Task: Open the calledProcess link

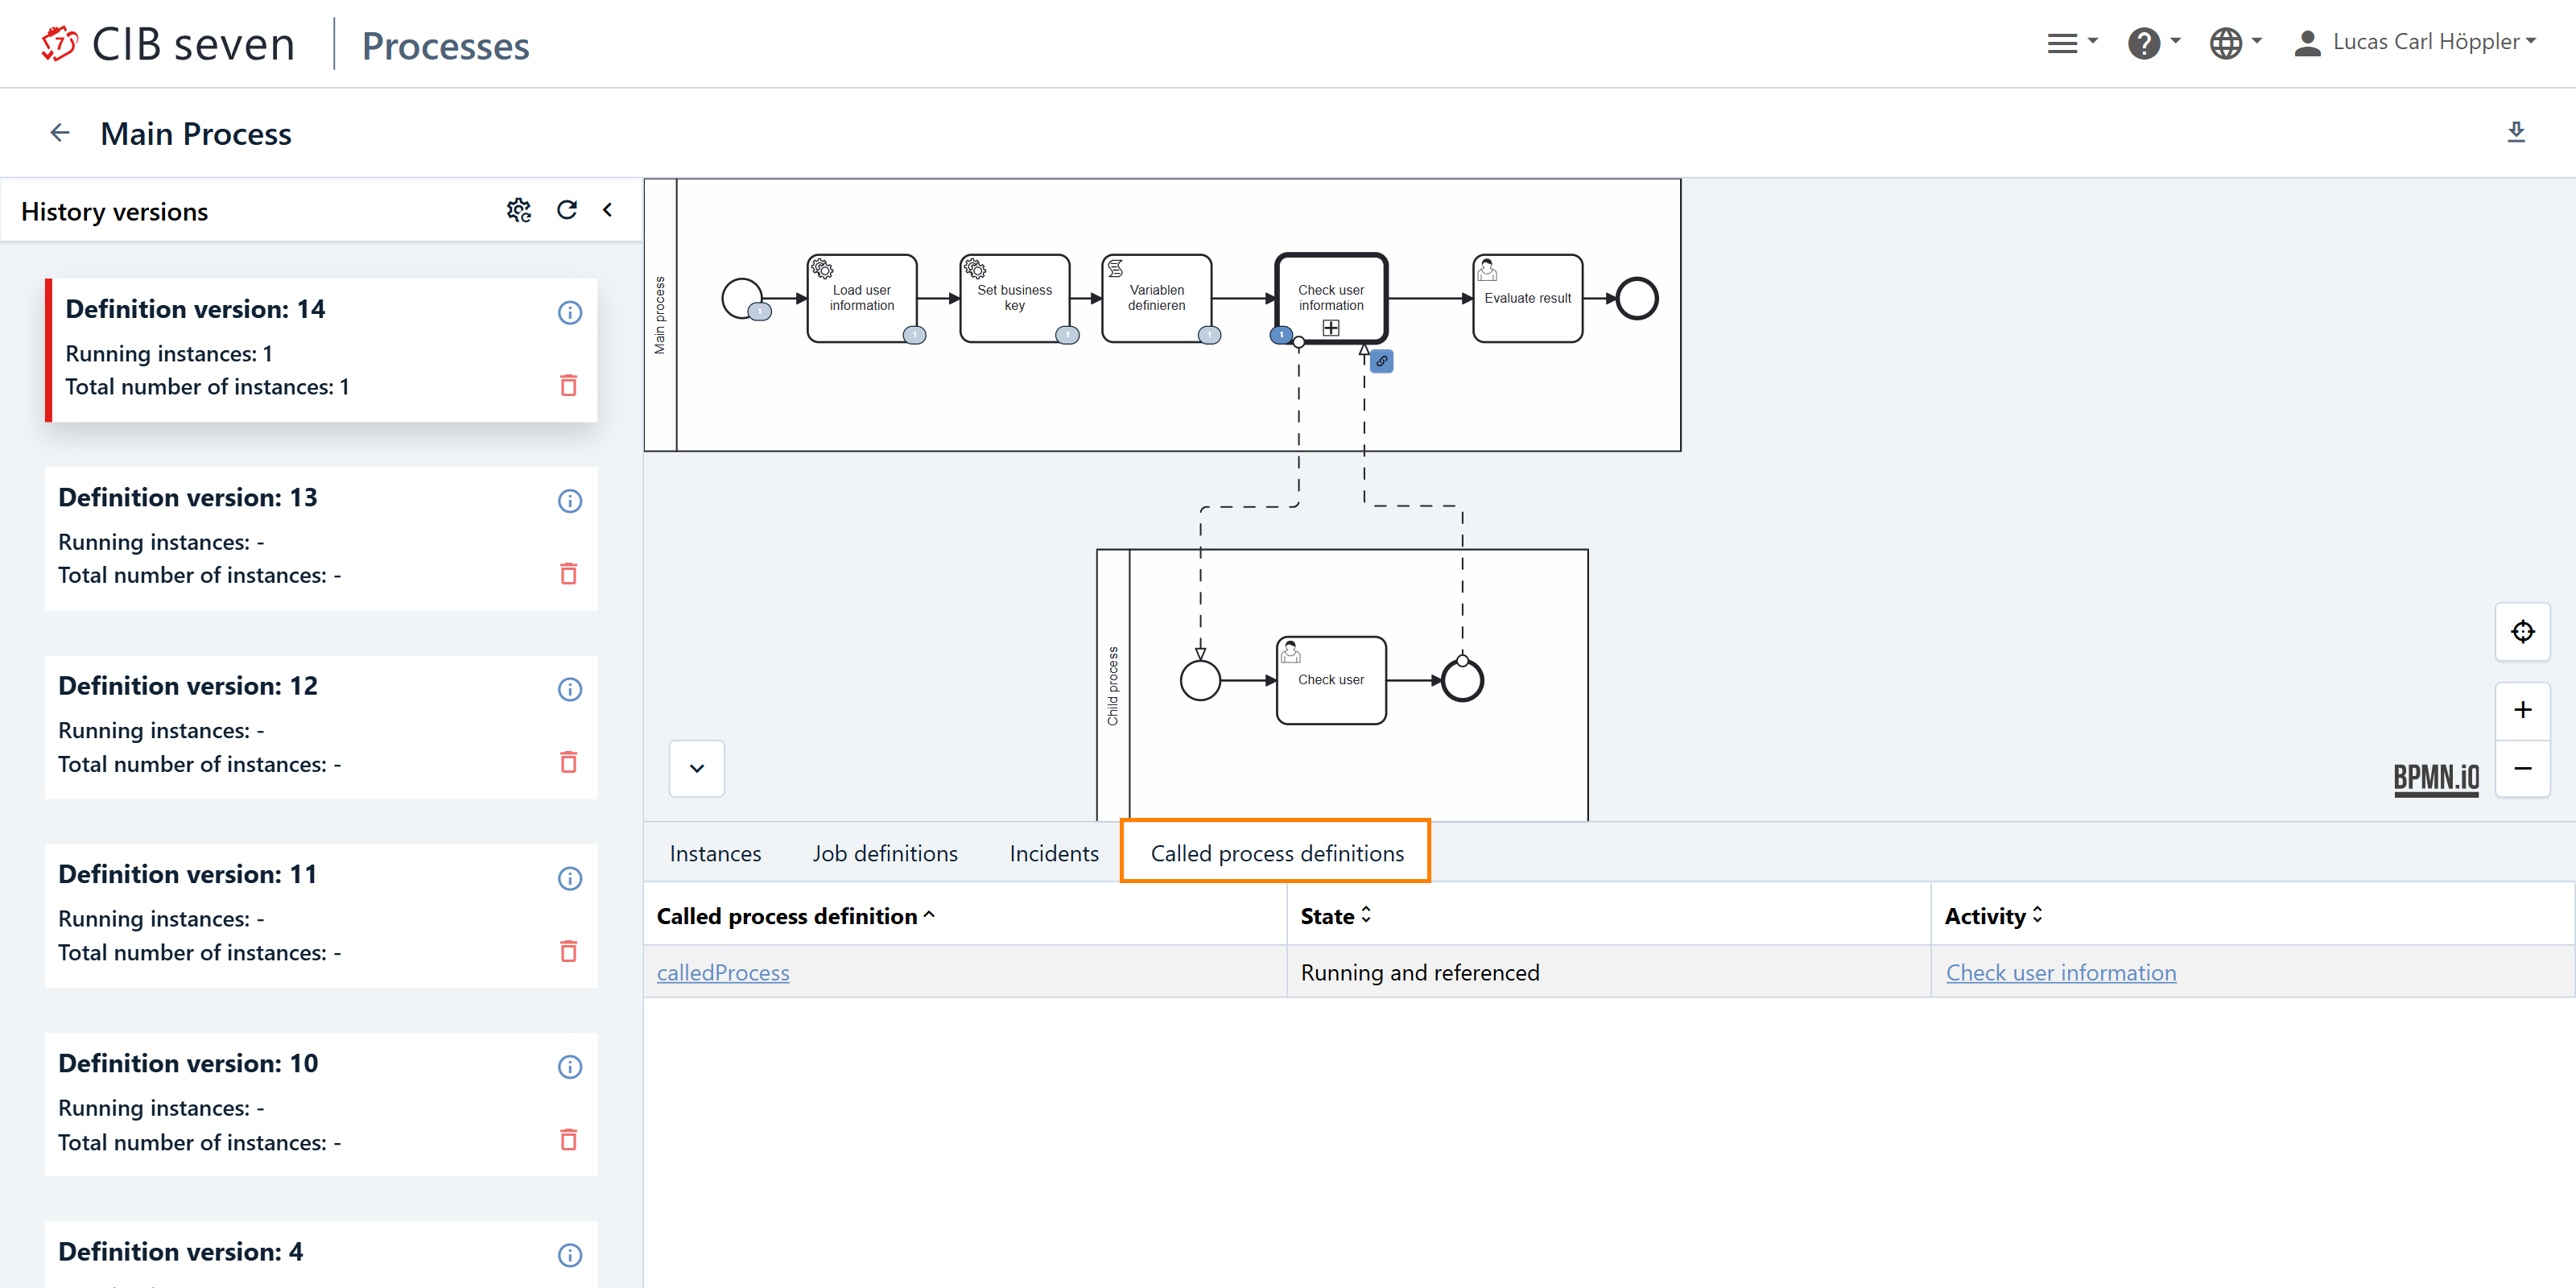Action: pyautogui.click(x=722, y=973)
